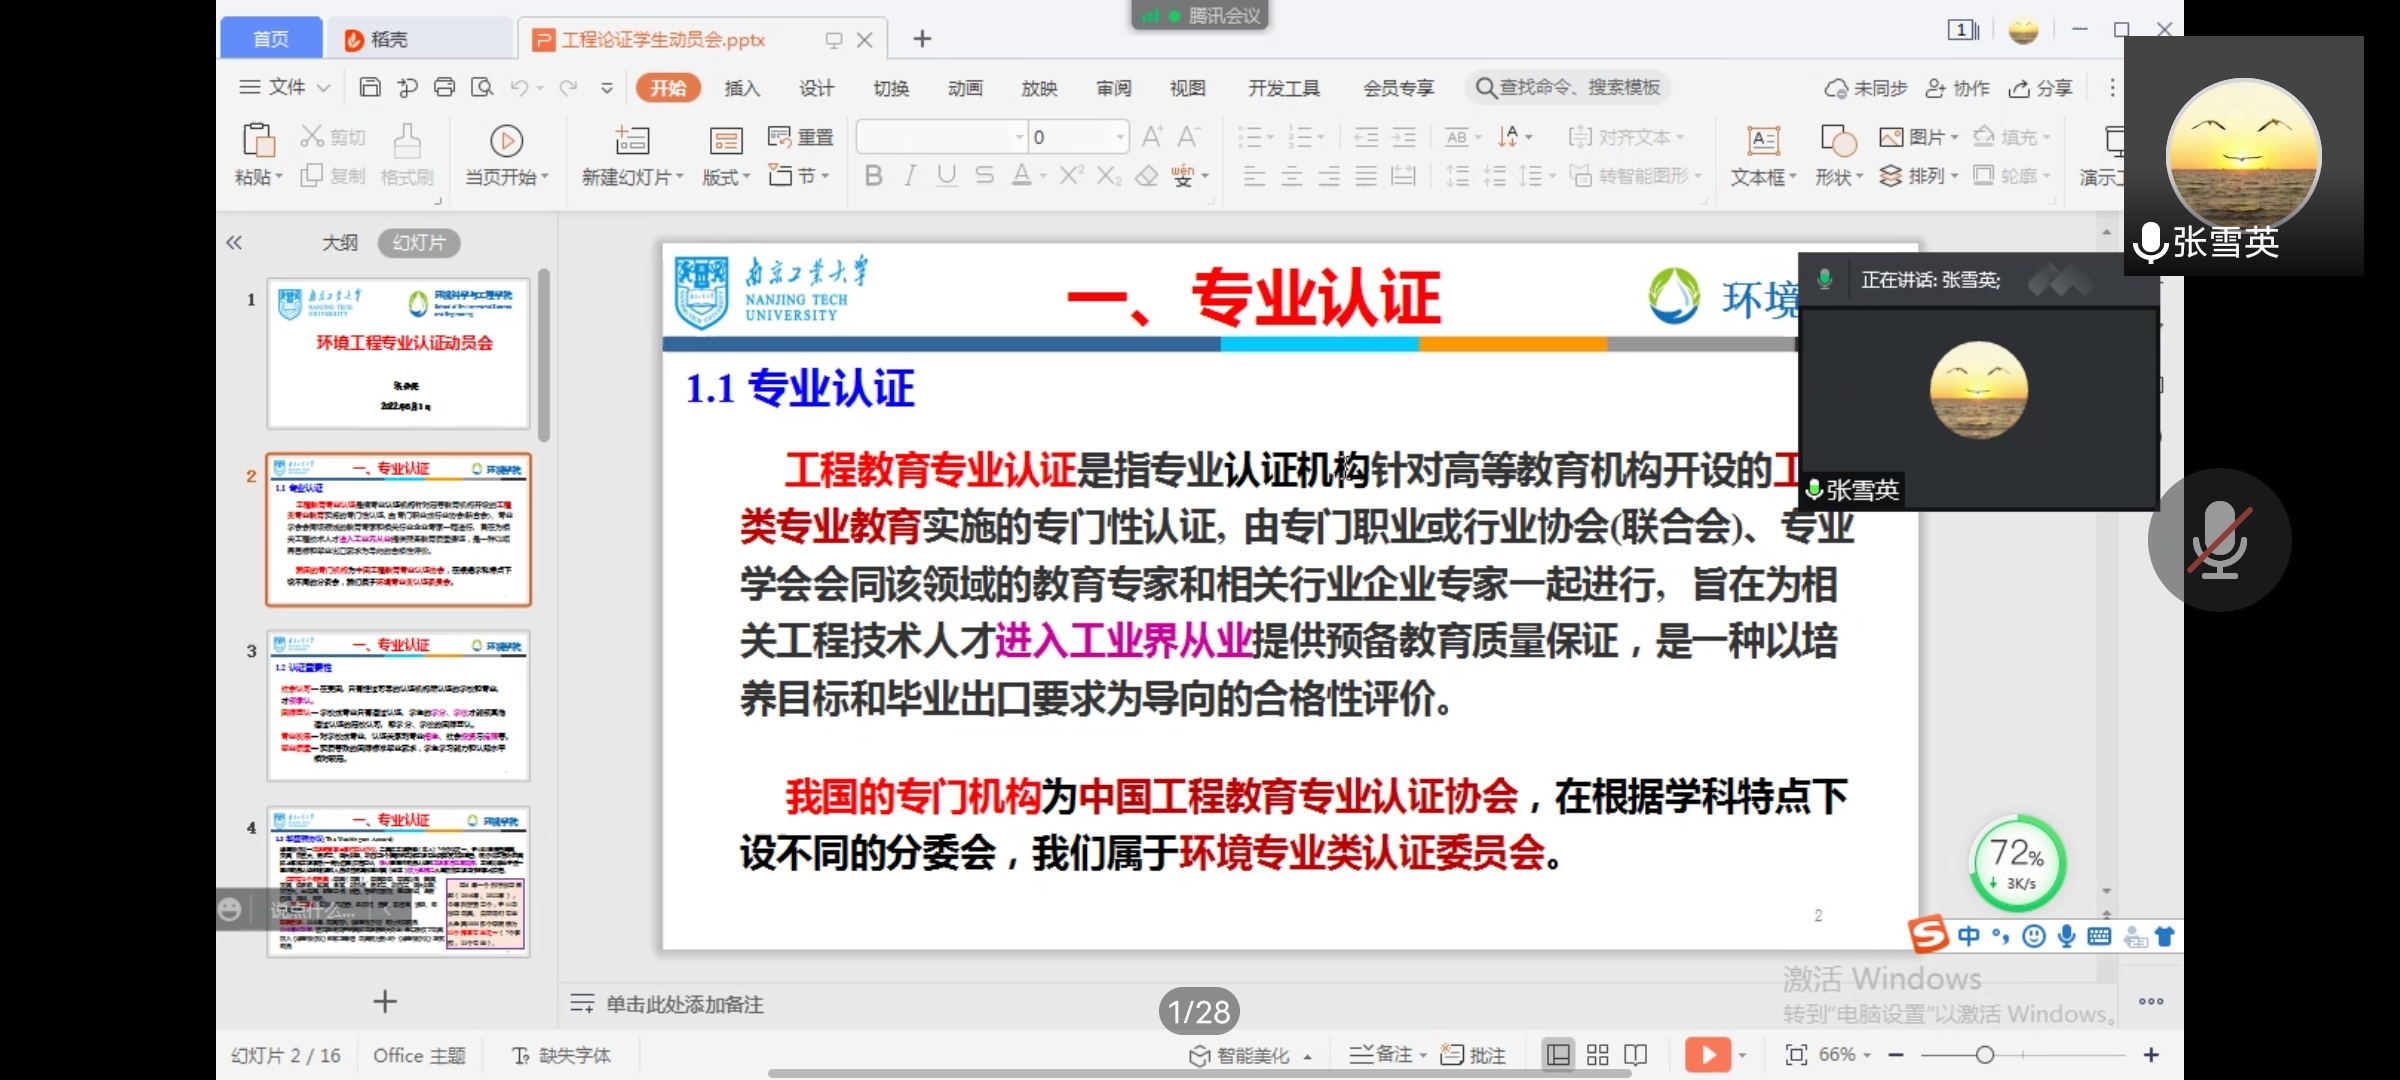Open the 插入 ribbon tab

[x=742, y=88]
